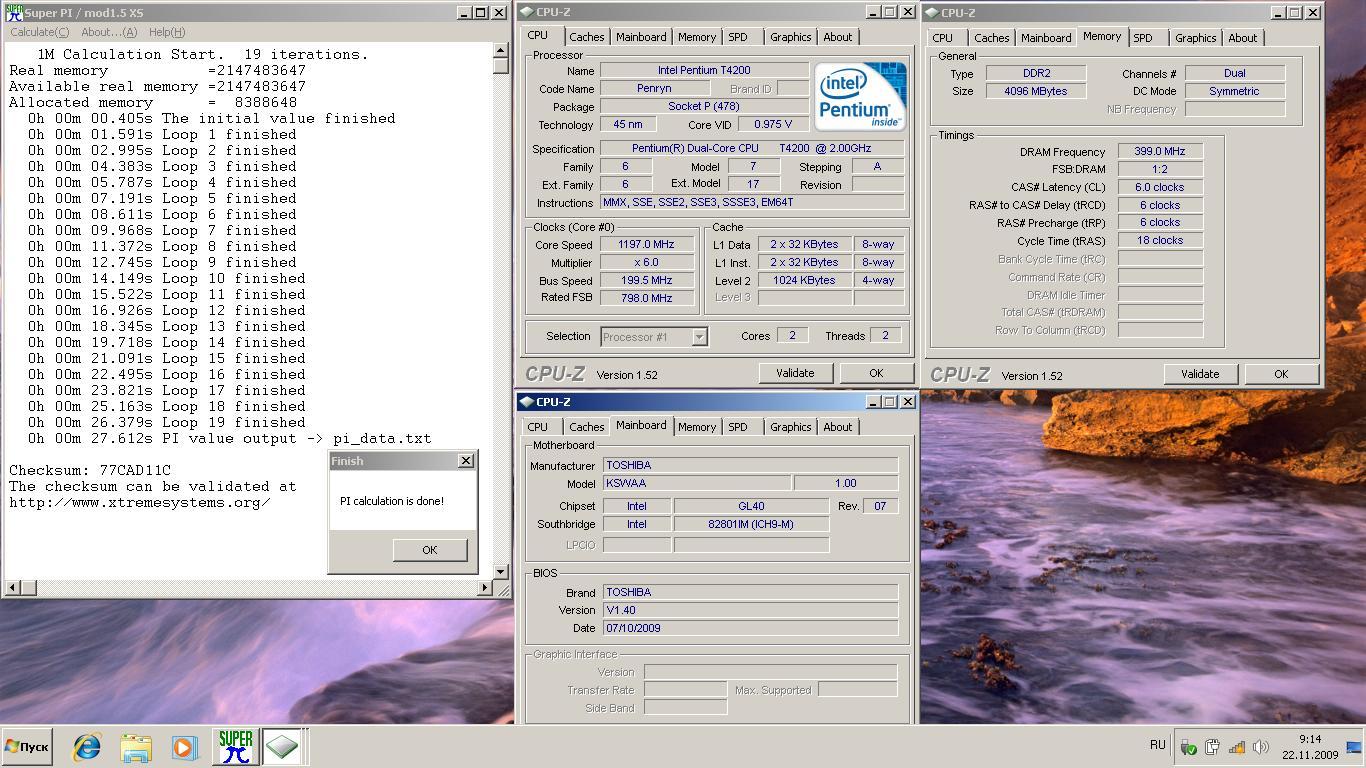1366x768 pixels.
Task: Click the Level 2 1024 KBytes value
Action: (x=804, y=280)
